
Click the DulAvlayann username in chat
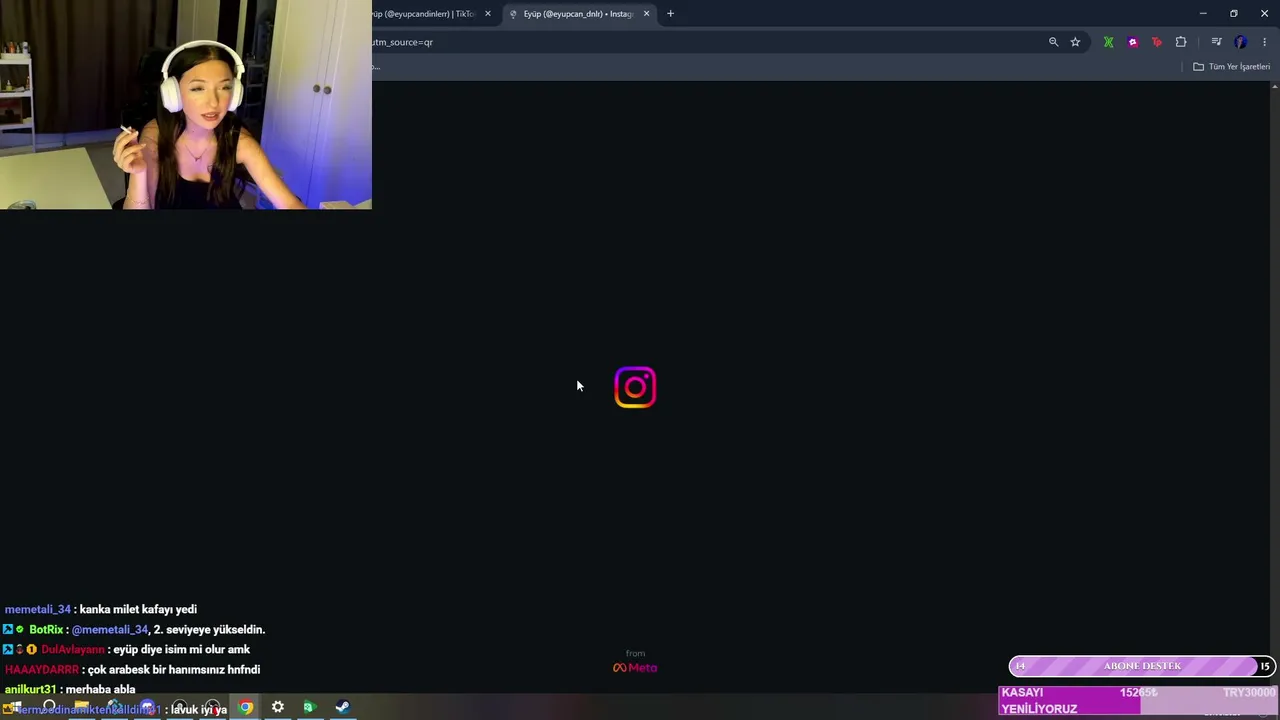coord(73,649)
